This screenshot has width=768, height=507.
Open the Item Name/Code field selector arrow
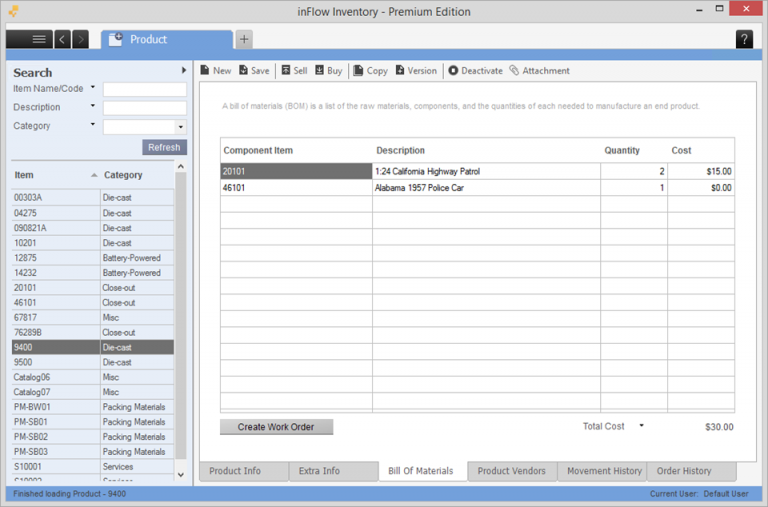click(x=93, y=88)
